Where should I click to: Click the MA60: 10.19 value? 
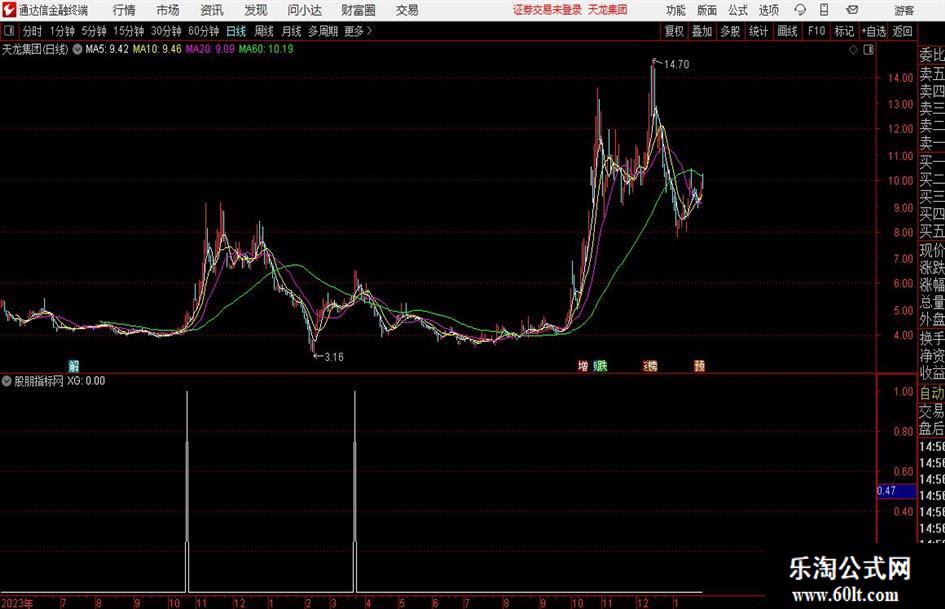click(x=266, y=49)
